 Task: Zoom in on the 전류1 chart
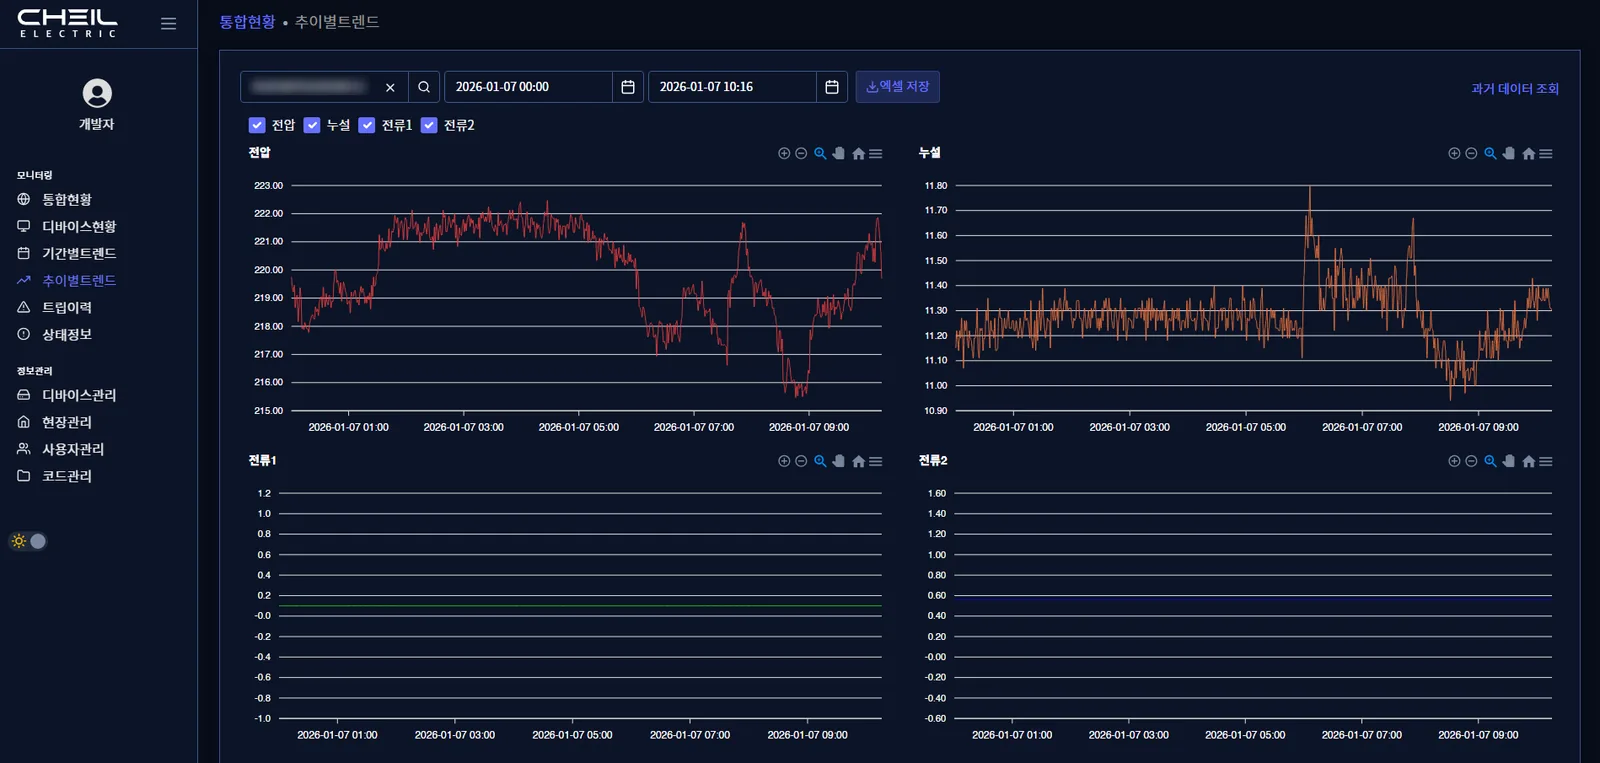pos(784,461)
